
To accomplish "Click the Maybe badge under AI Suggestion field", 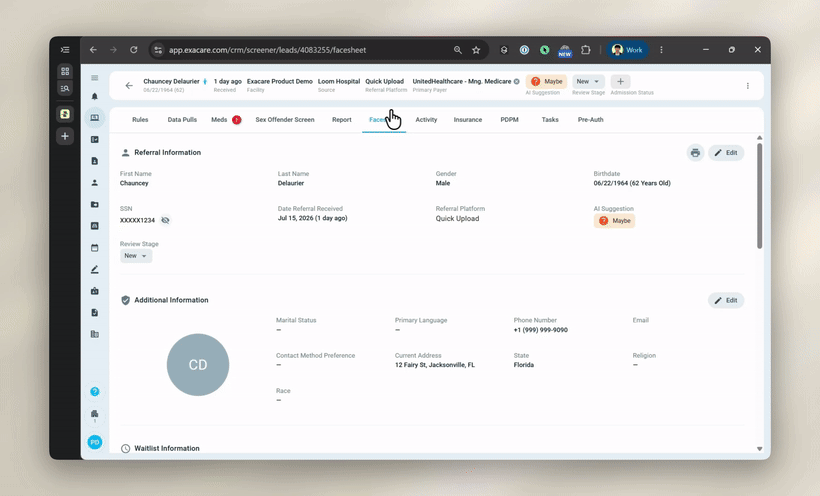I will pyautogui.click(x=614, y=221).
